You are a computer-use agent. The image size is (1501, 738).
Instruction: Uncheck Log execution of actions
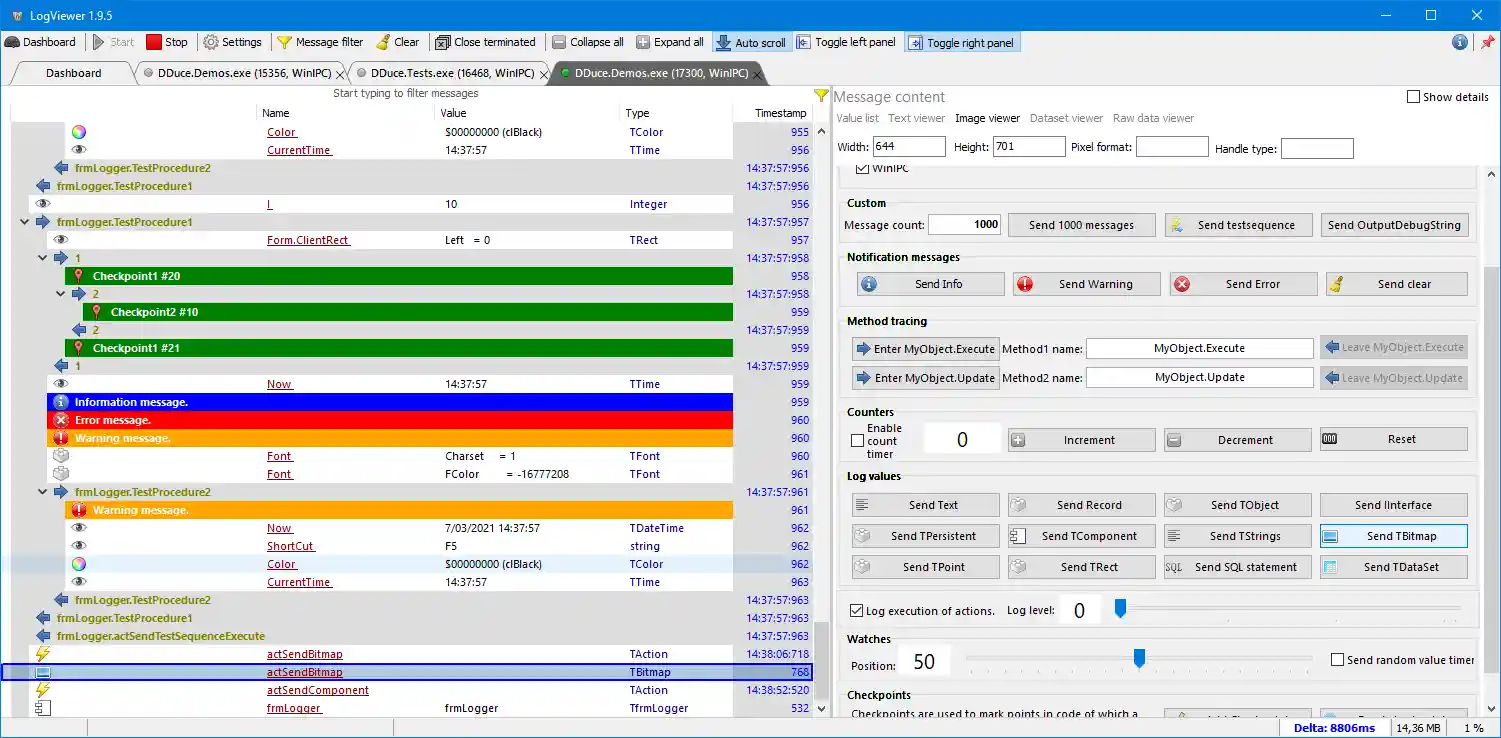857,610
